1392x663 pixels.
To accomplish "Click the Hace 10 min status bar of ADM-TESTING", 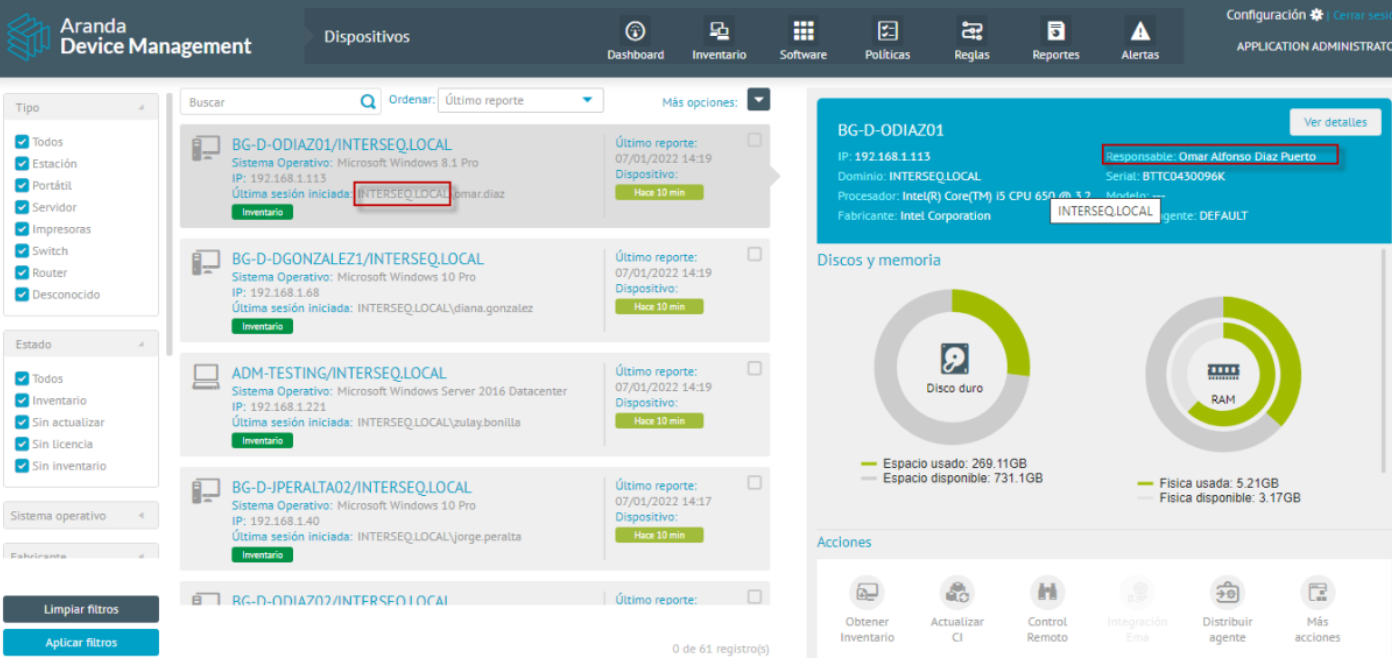I will click(x=659, y=421).
